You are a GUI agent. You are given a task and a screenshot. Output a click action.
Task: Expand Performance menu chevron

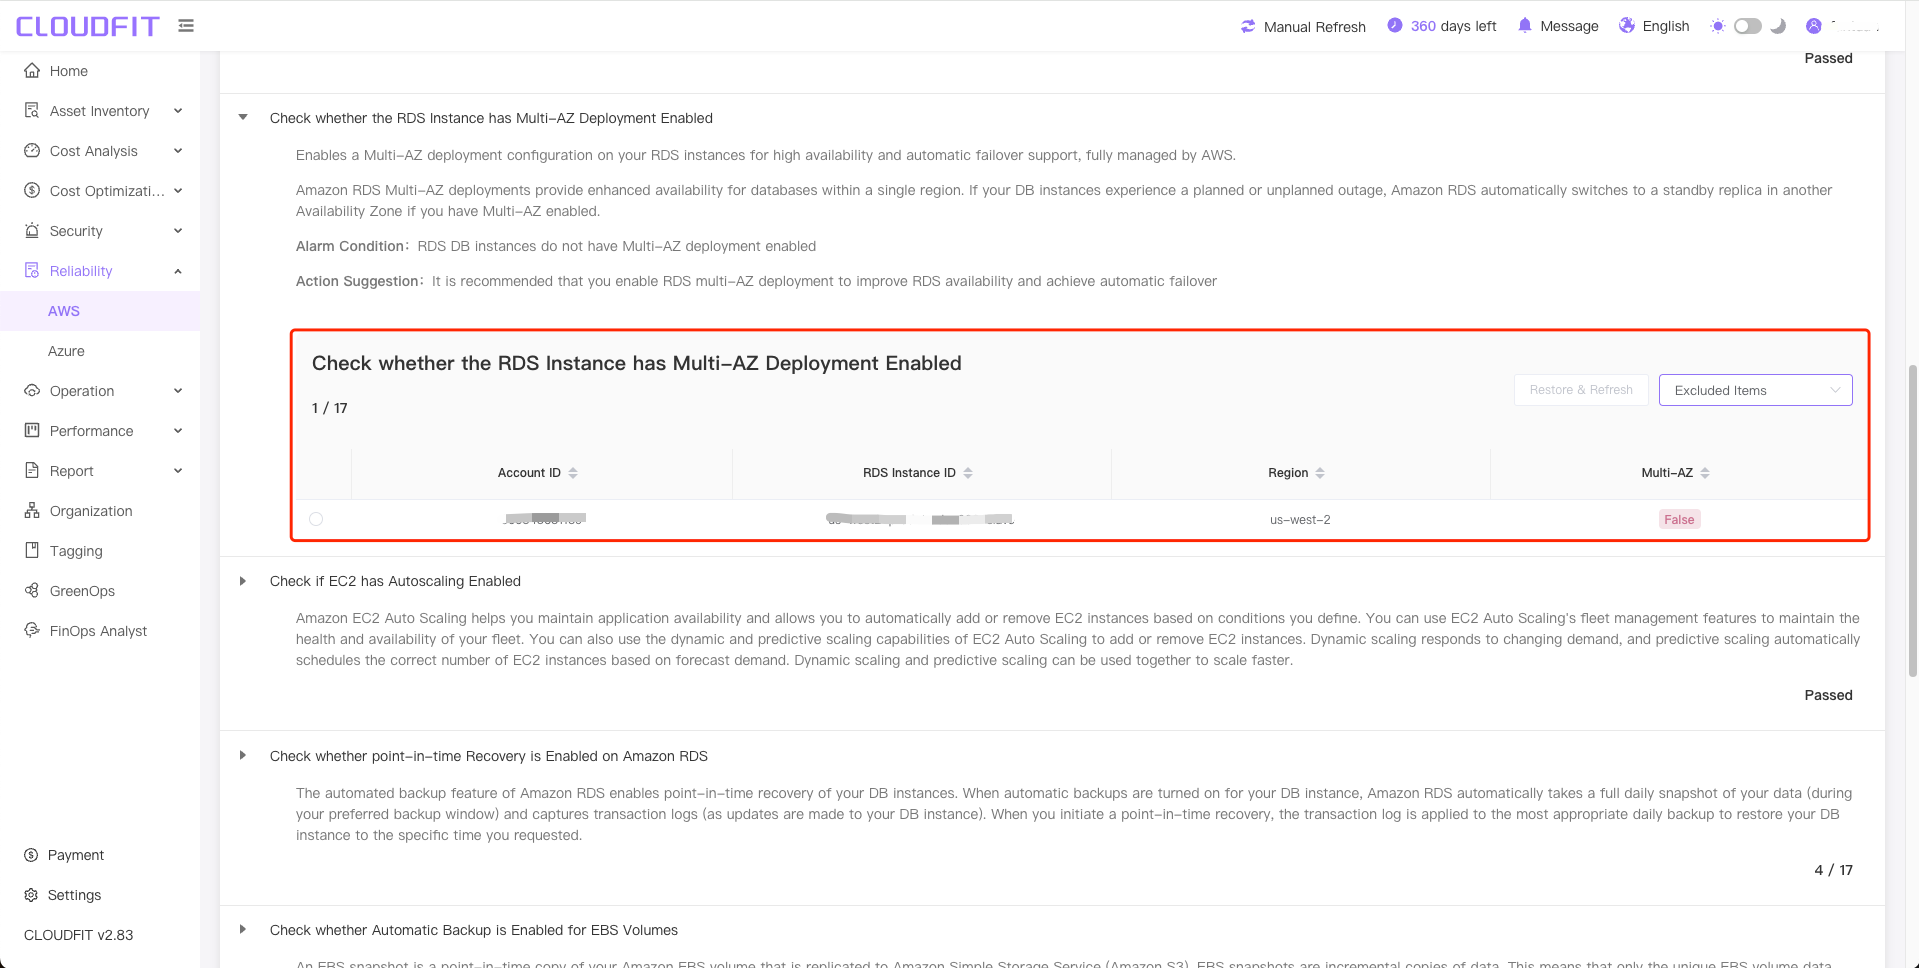click(x=178, y=431)
